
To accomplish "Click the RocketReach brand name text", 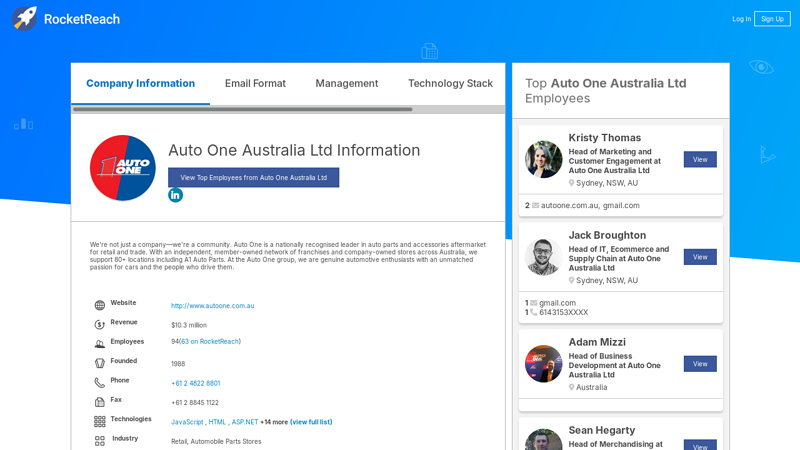I will click(82, 19).
